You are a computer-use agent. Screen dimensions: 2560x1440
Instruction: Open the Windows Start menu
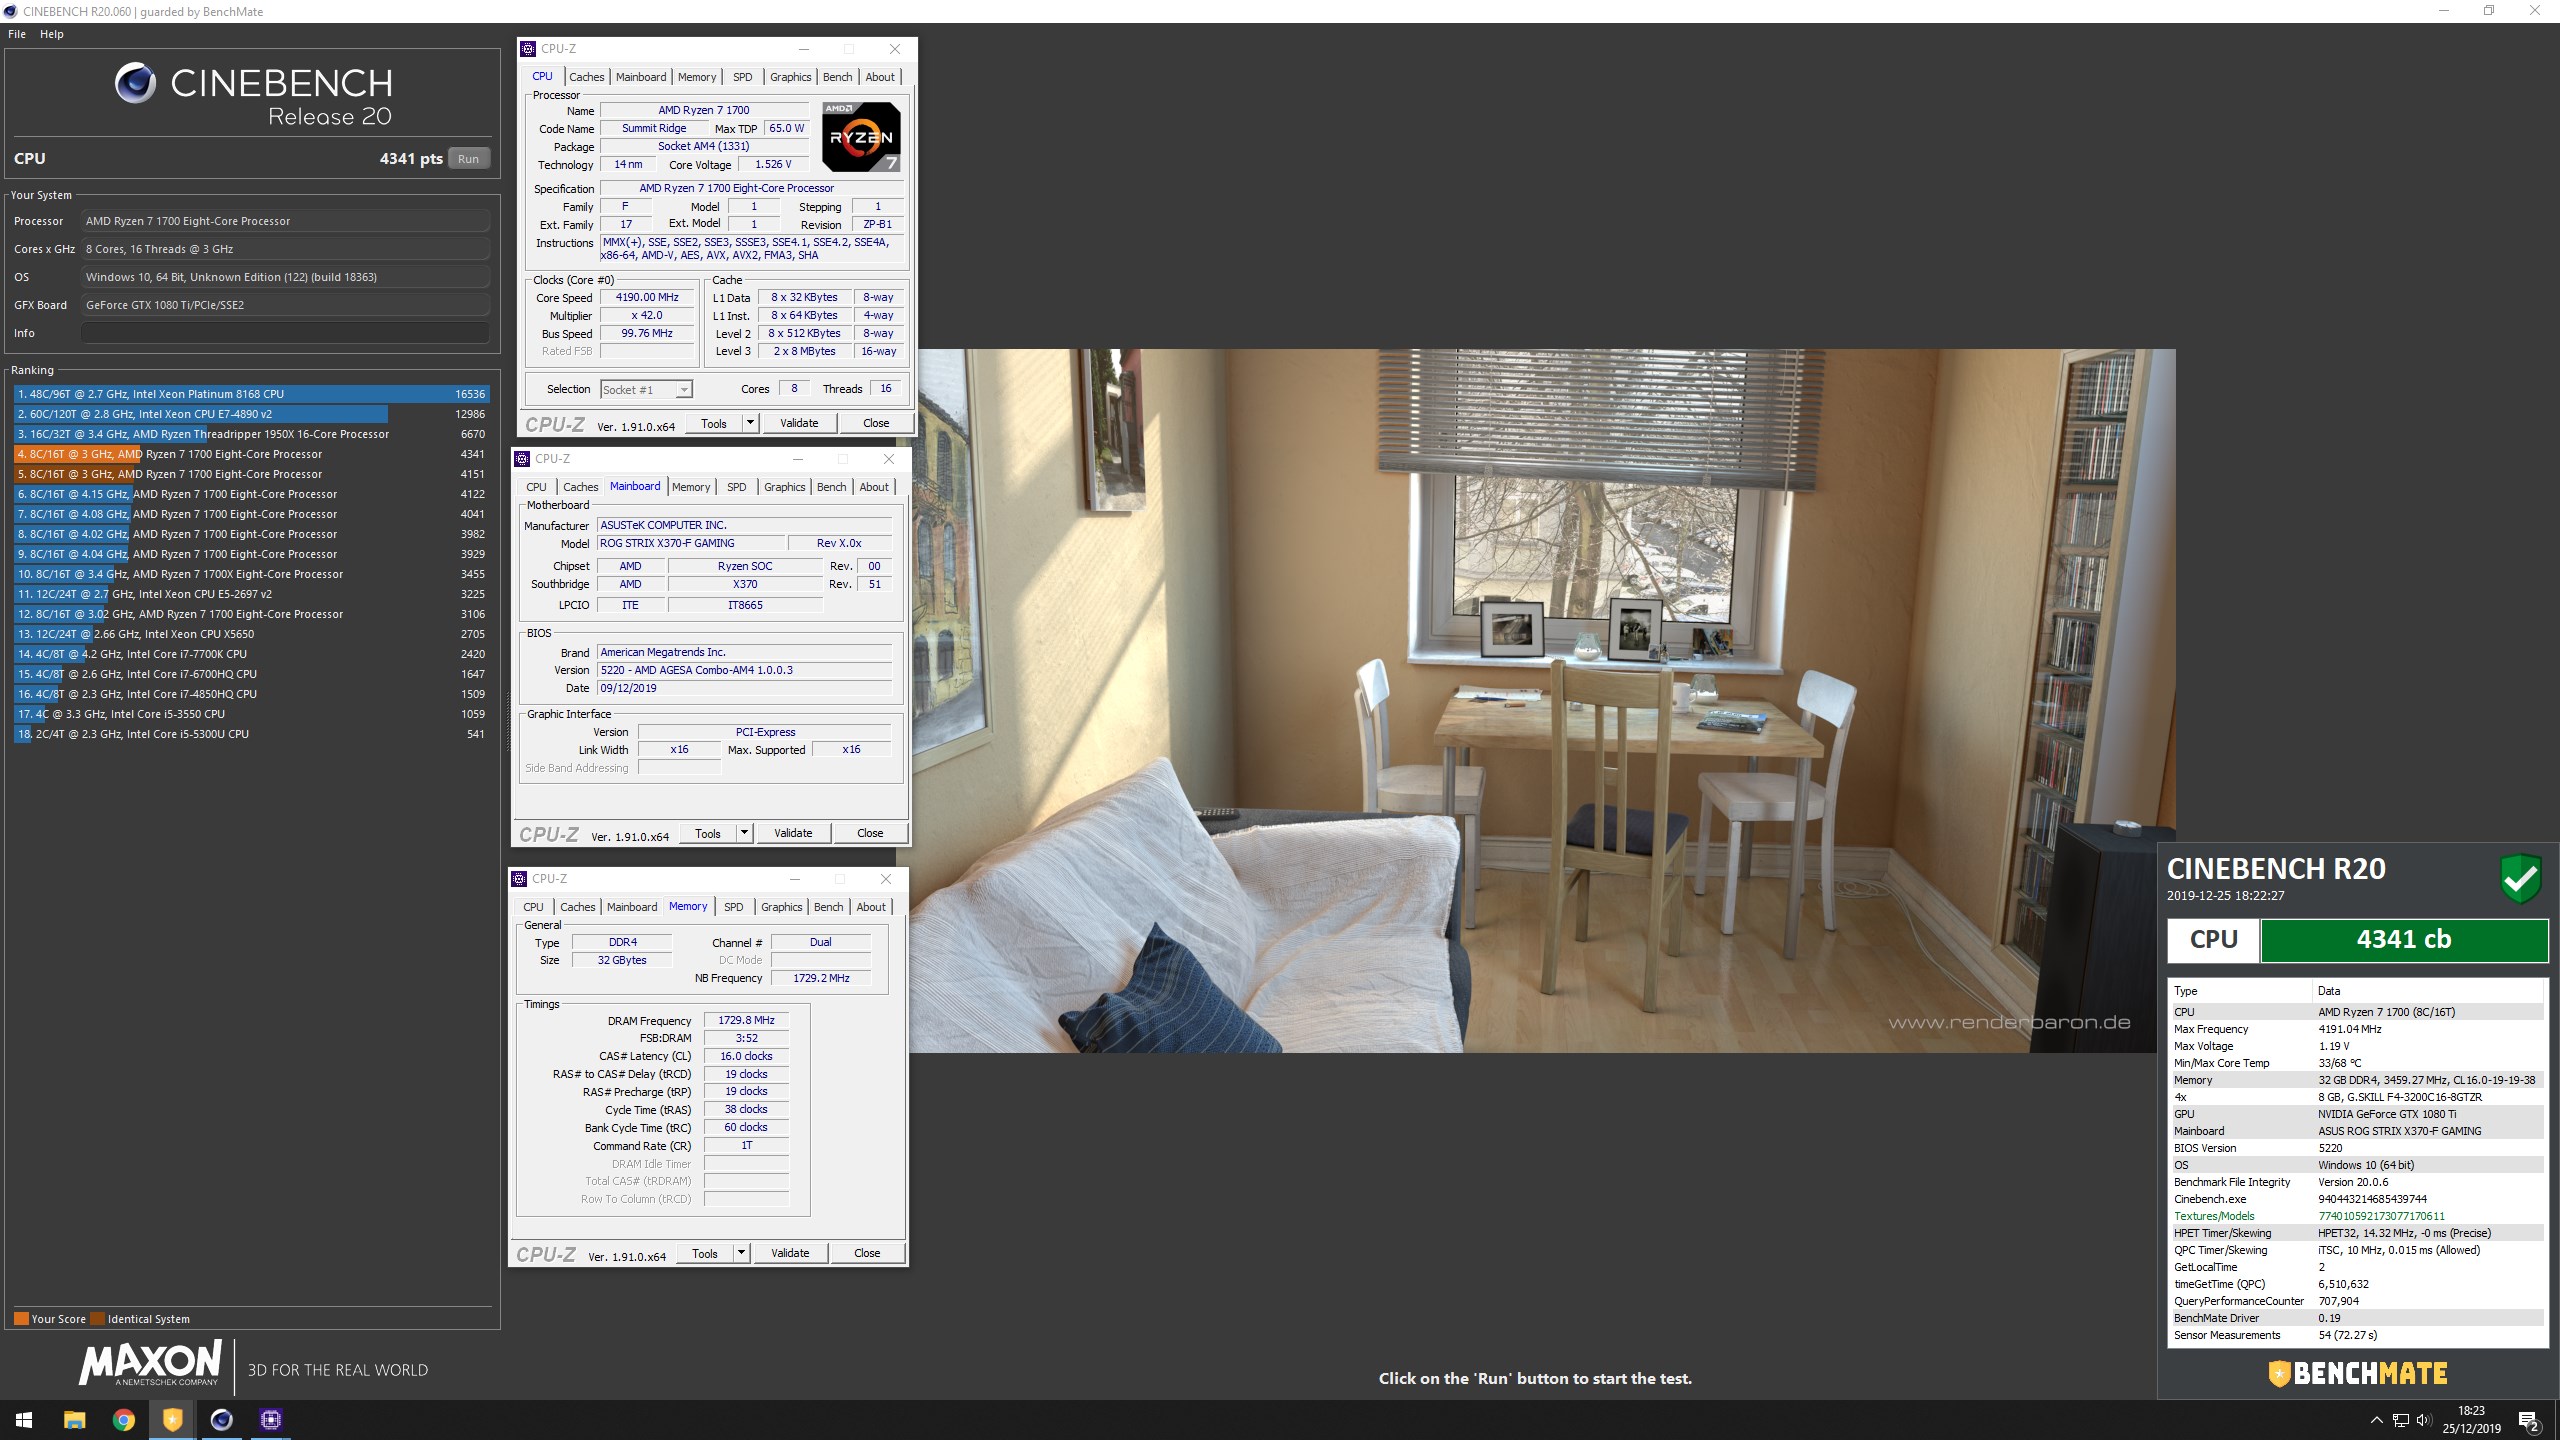click(24, 1420)
